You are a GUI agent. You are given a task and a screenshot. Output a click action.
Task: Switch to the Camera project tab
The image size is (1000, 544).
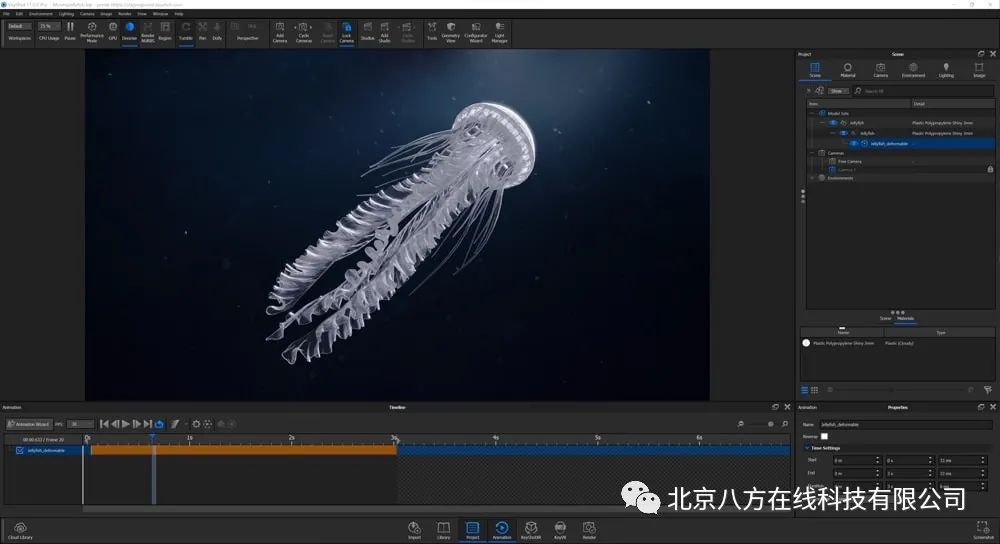881,70
